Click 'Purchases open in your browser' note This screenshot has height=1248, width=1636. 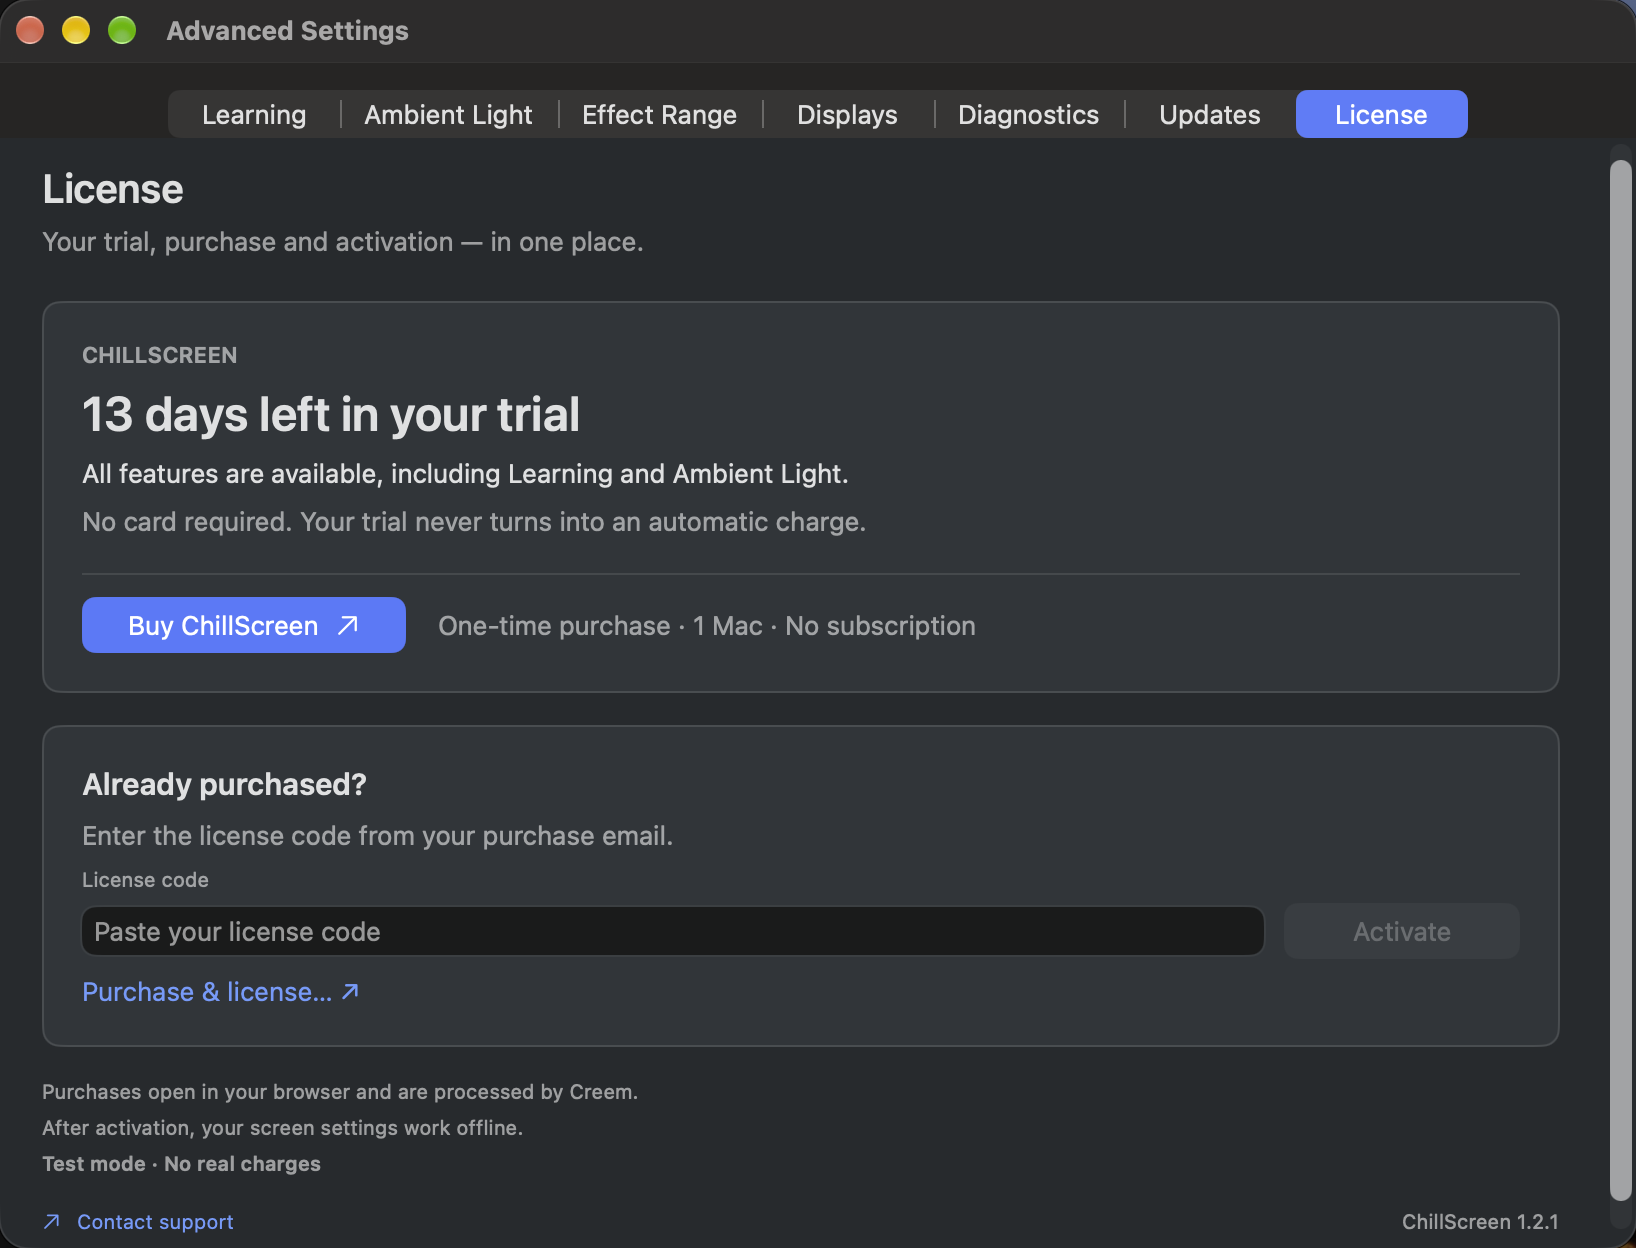pos(340,1092)
